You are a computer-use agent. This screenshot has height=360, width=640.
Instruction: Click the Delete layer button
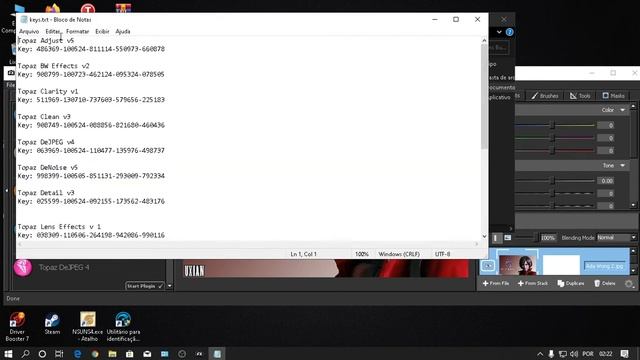[604, 283]
